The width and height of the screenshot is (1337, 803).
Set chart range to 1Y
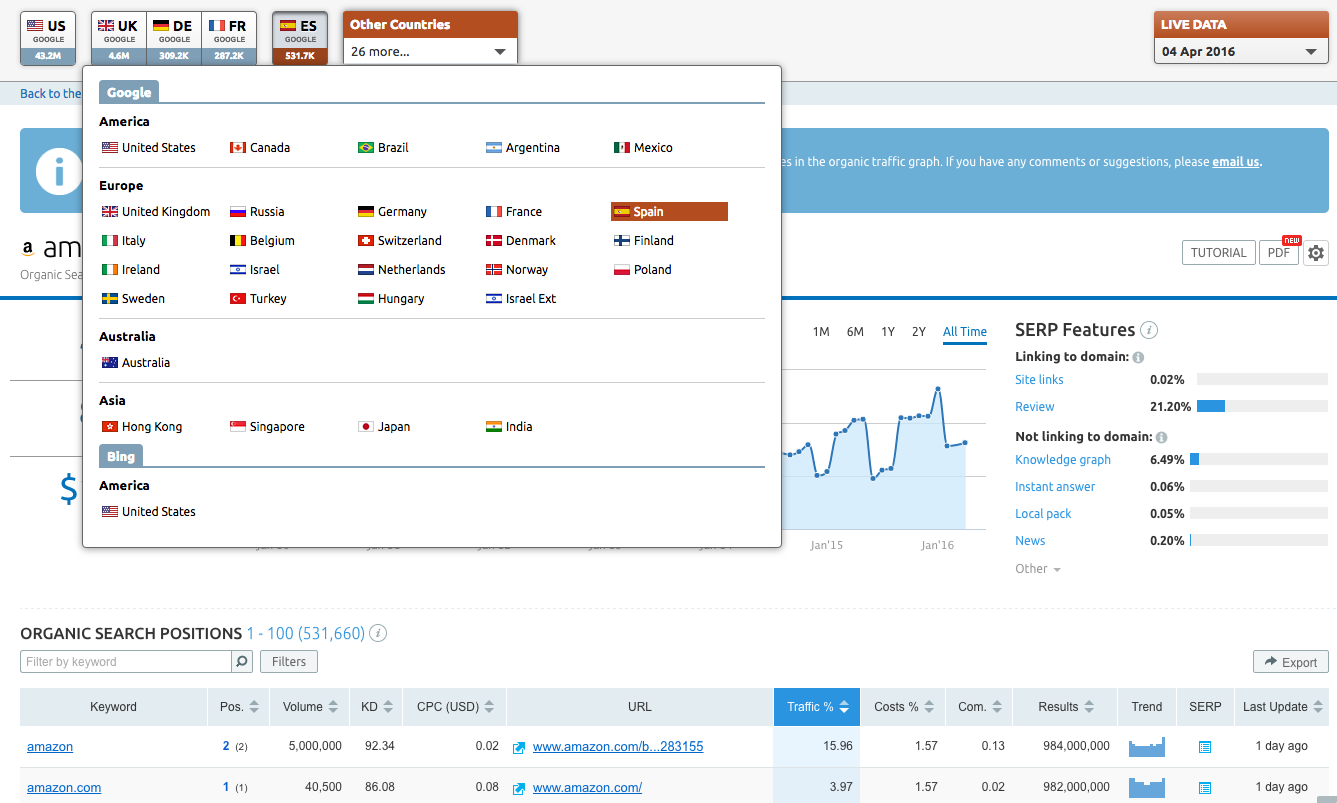(888, 332)
